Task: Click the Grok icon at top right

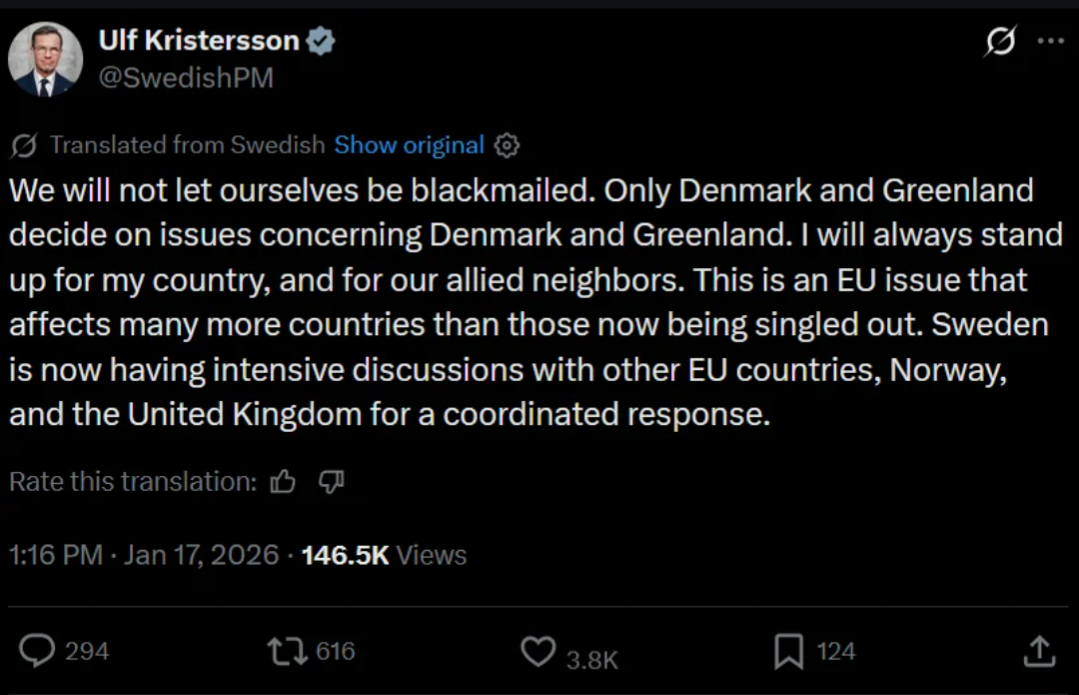Action: click(1001, 42)
